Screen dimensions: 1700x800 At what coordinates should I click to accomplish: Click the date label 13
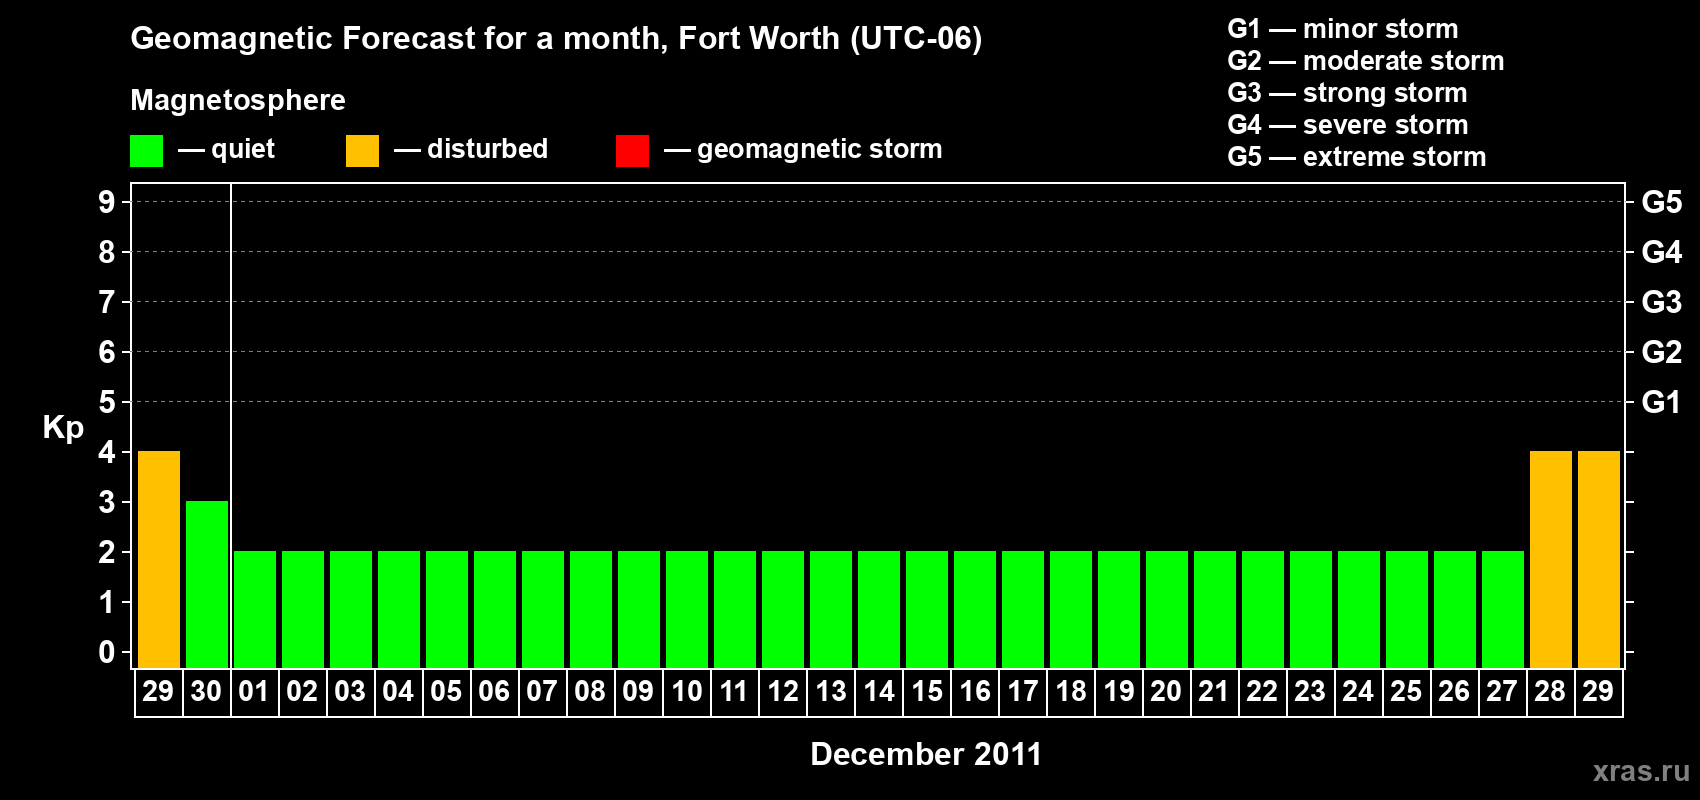click(830, 691)
